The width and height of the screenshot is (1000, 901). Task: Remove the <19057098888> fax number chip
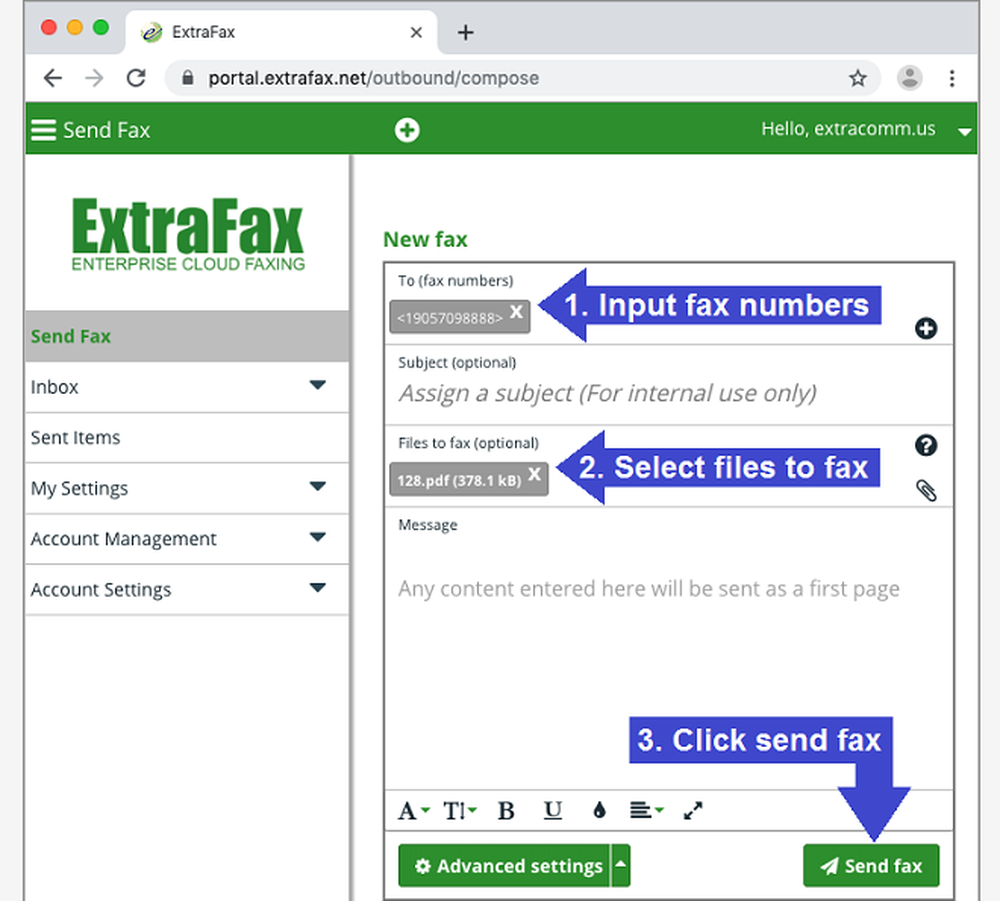click(x=517, y=312)
